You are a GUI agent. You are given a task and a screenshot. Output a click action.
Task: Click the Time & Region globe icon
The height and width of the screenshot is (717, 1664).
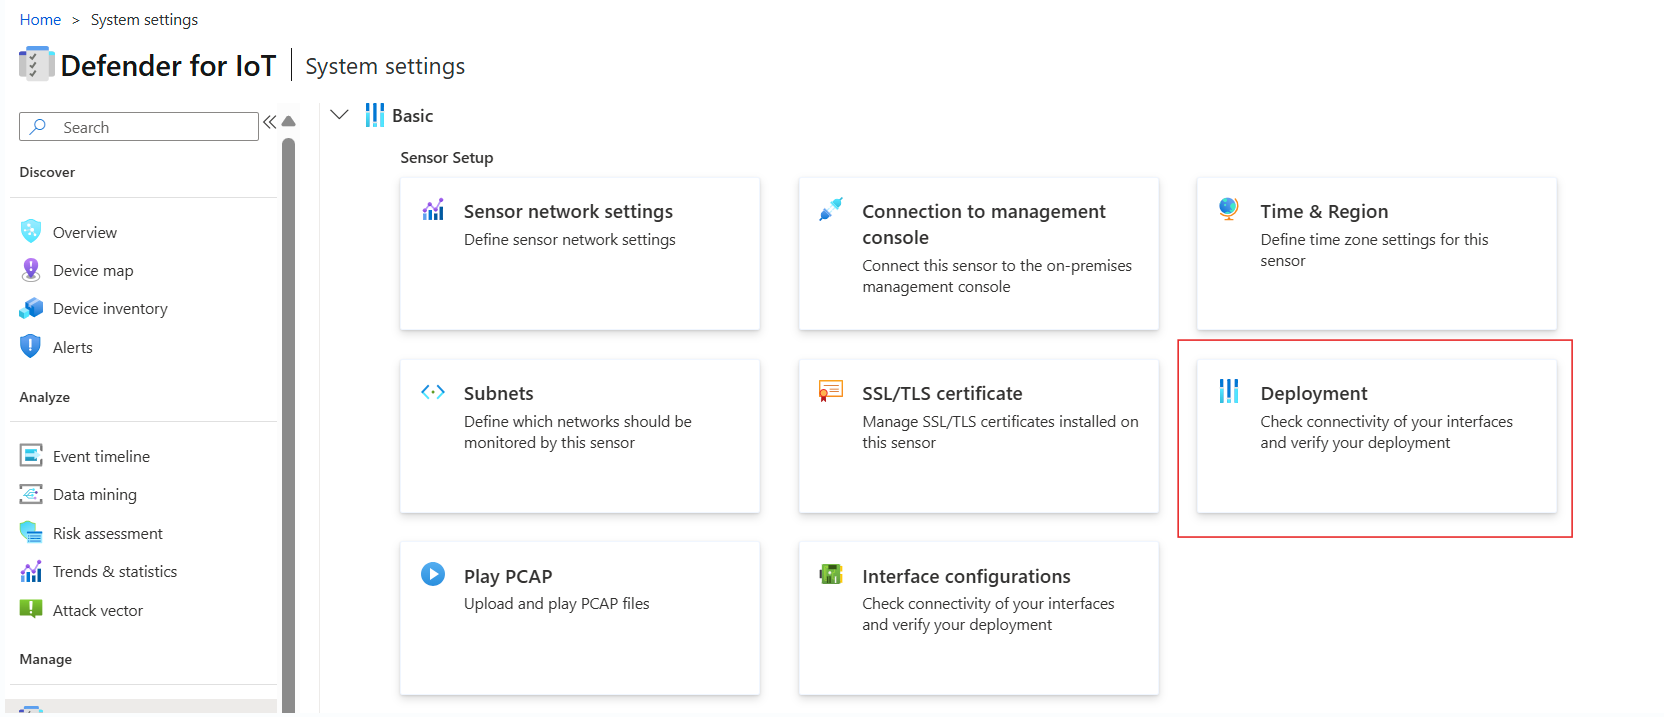point(1229,208)
